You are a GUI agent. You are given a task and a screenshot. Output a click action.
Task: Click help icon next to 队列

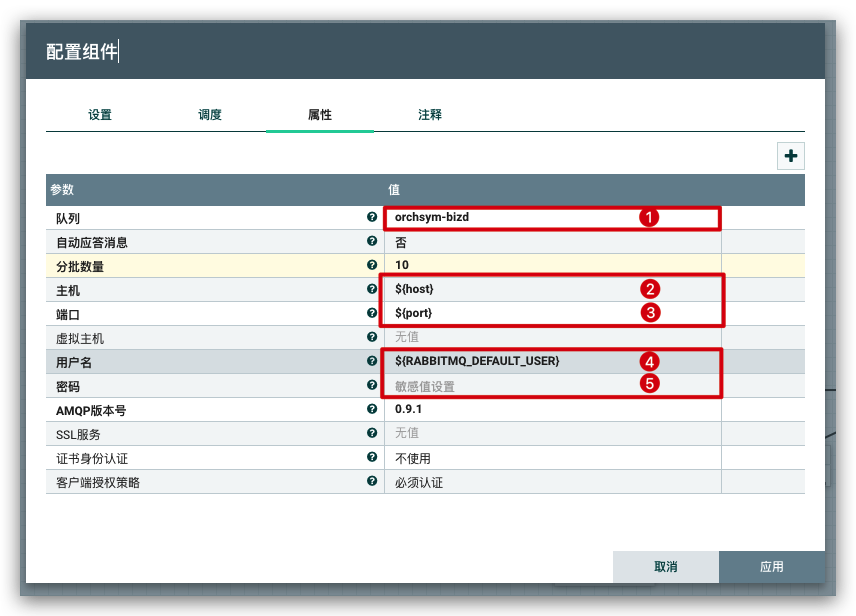[372, 217]
